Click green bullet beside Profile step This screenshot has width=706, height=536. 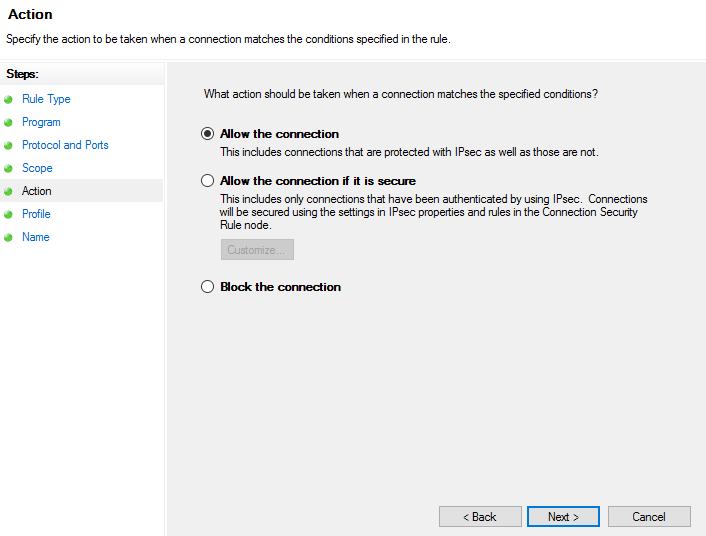pyautogui.click(x=8, y=214)
